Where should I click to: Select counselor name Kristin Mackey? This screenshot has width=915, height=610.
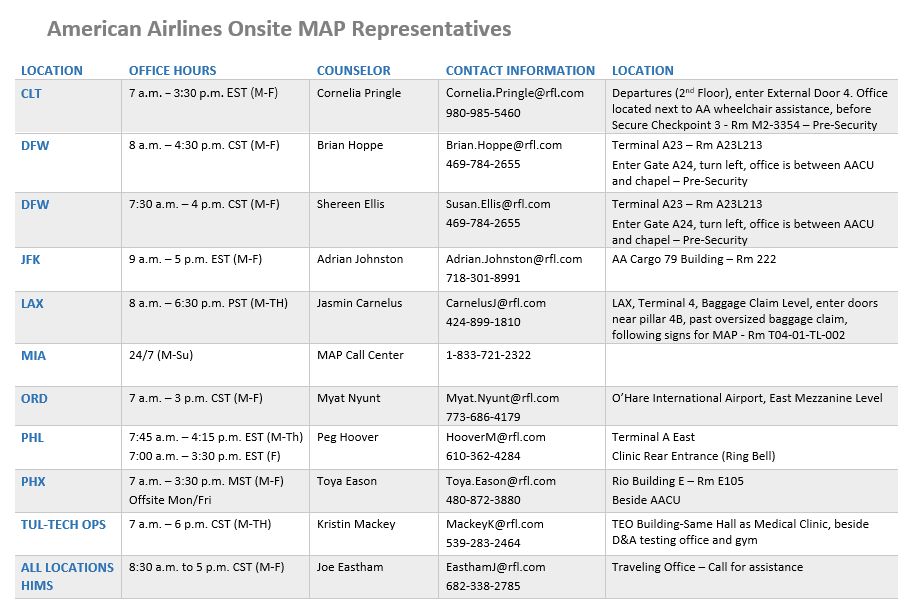pos(356,524)
